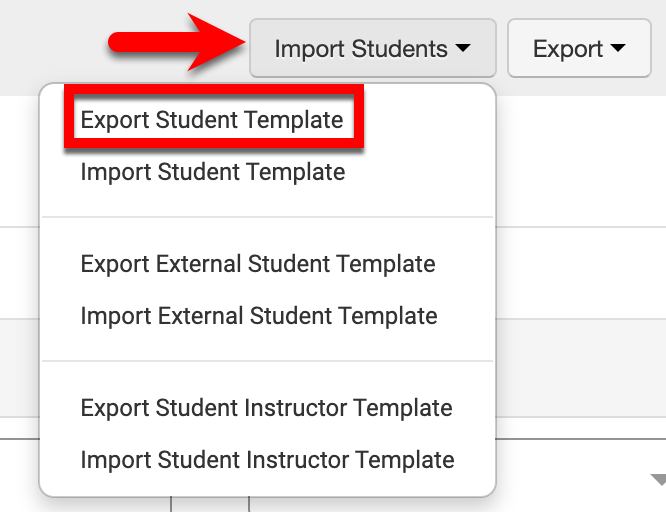The width and height of the screenshot is (666, 512).
Task: Click the caret arrow on Import Students
Action: 462,48
